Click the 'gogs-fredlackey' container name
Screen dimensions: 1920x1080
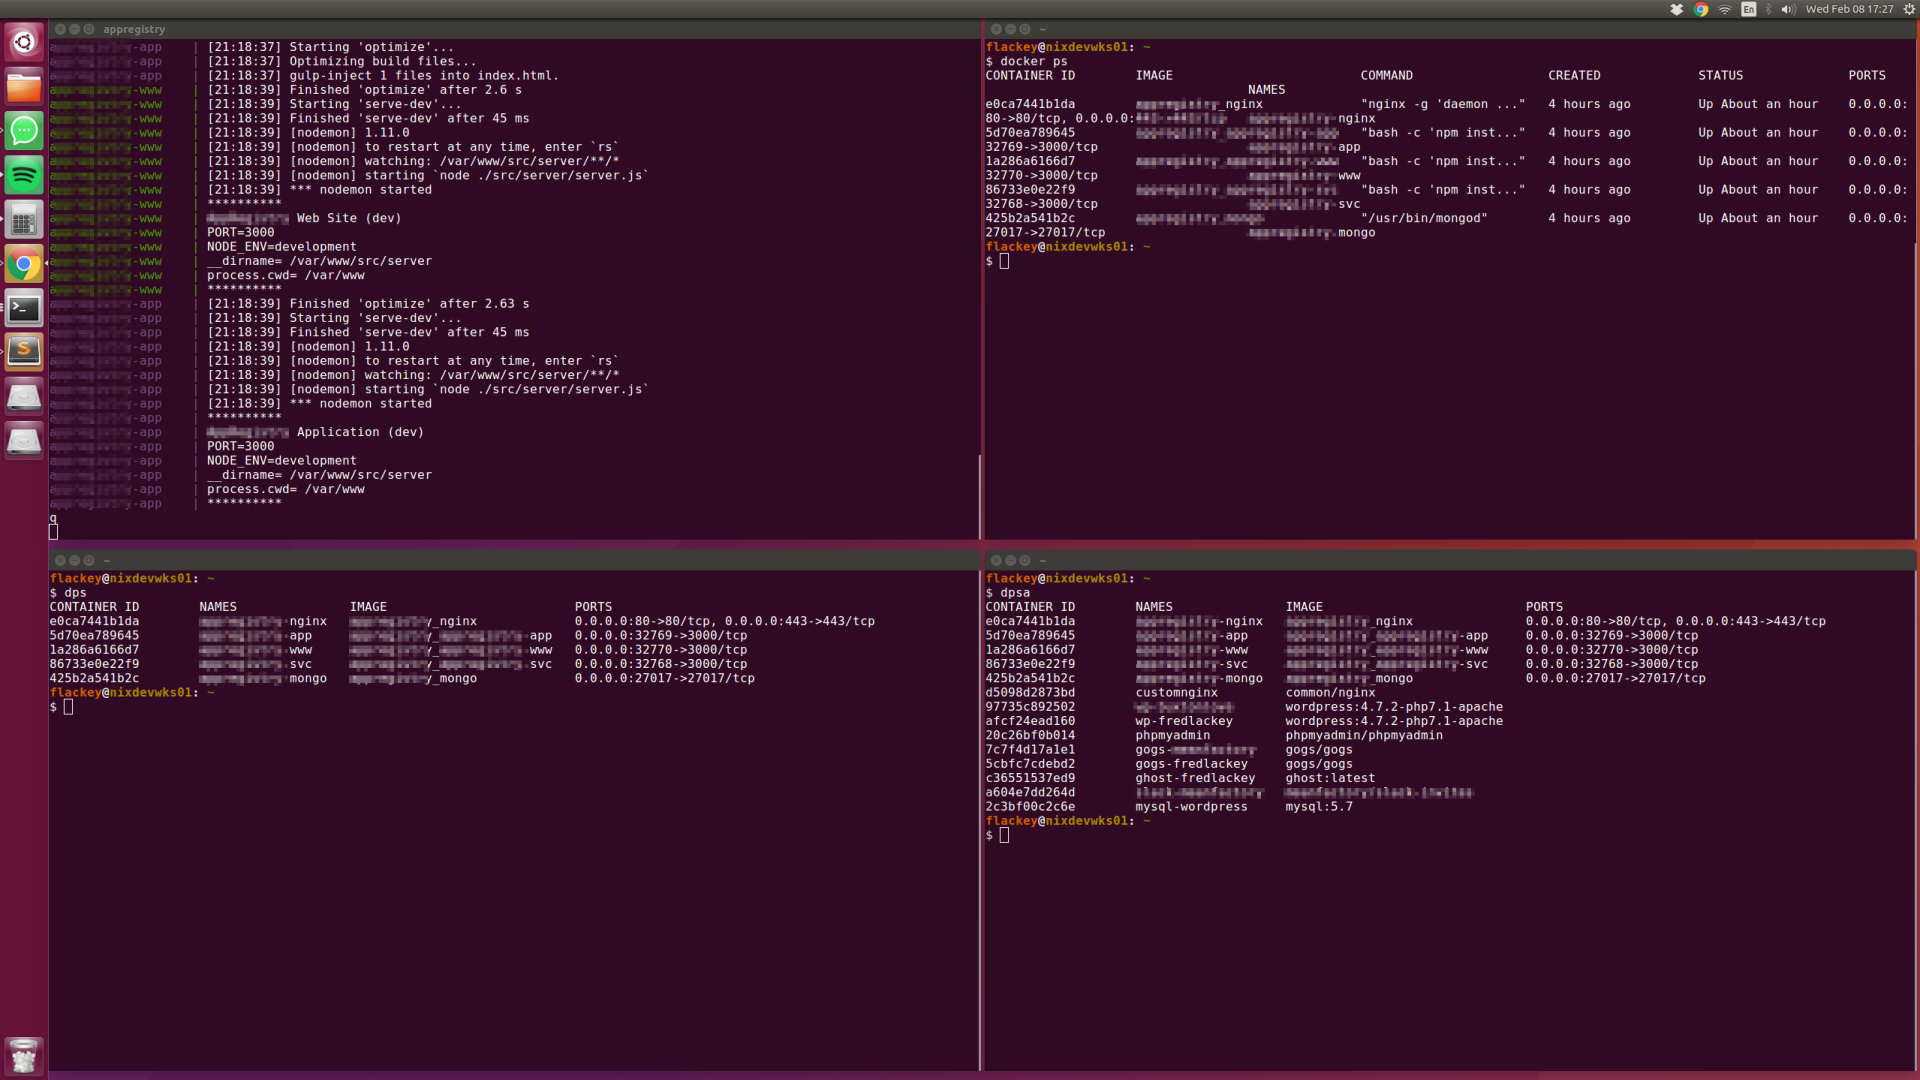[1191, 764]
